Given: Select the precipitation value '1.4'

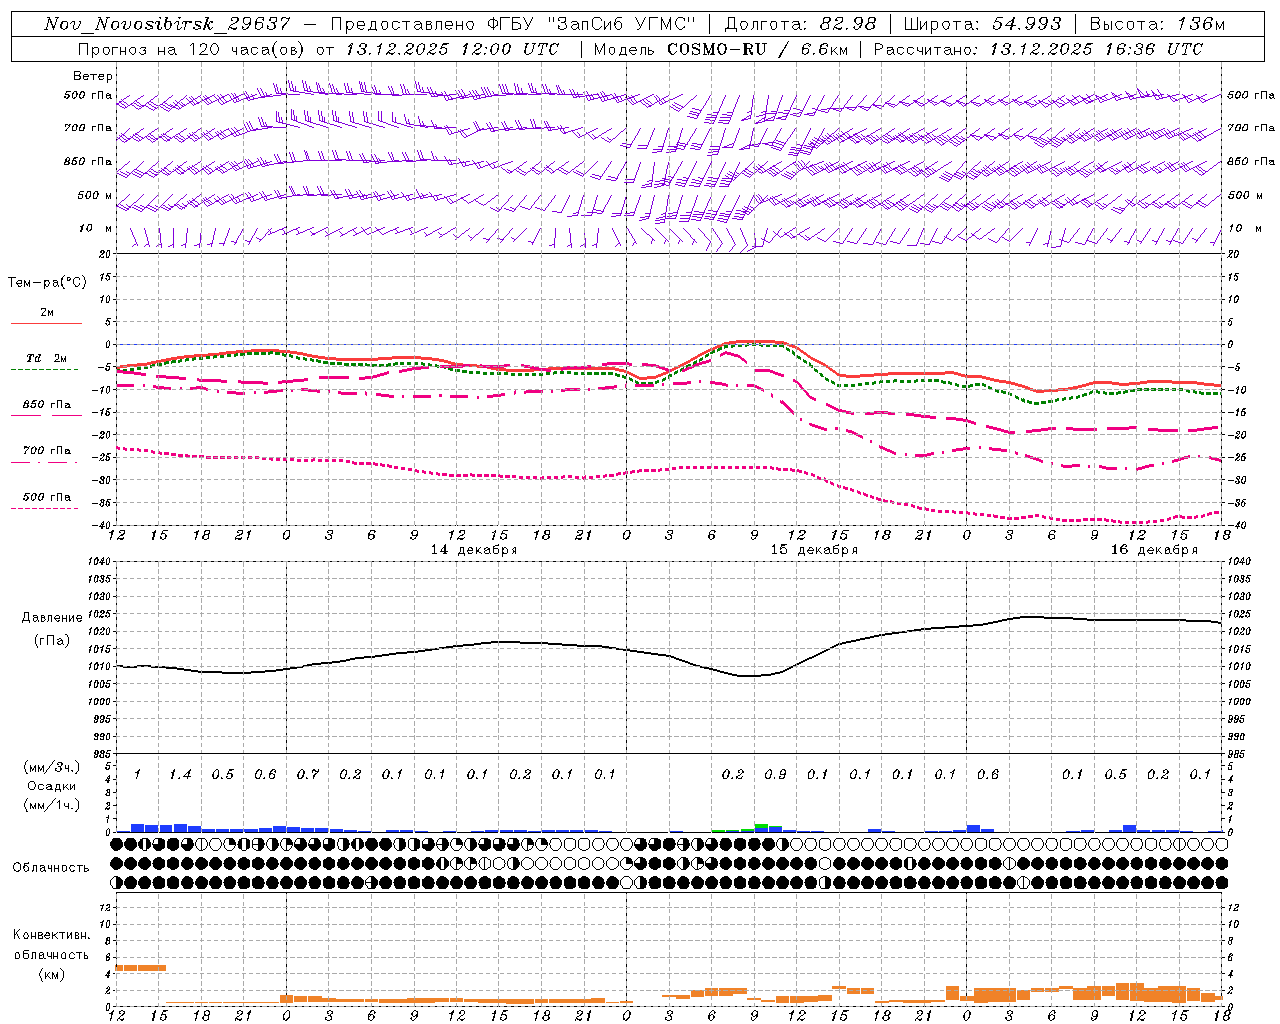Looking at the screenshot, I should pos(180,775).
